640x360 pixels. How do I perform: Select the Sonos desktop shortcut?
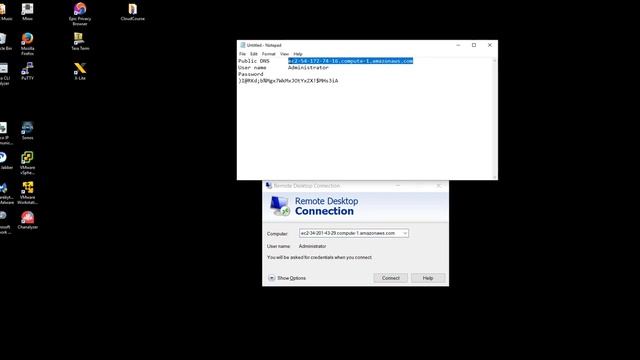pos(27,131)
